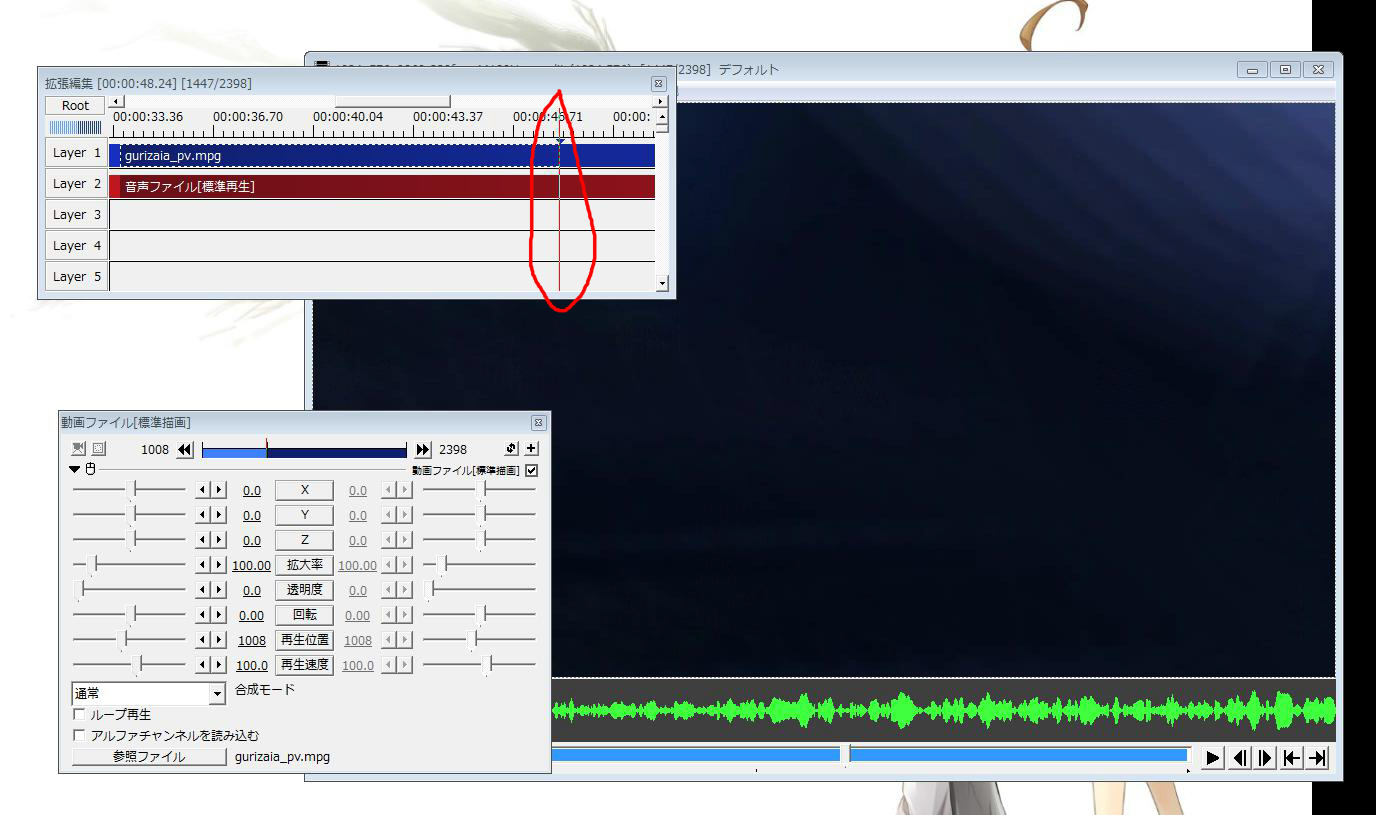Jump to clip end with double-right arrow near 2398
Screen dimensions: 1376x815
[423, 450]
